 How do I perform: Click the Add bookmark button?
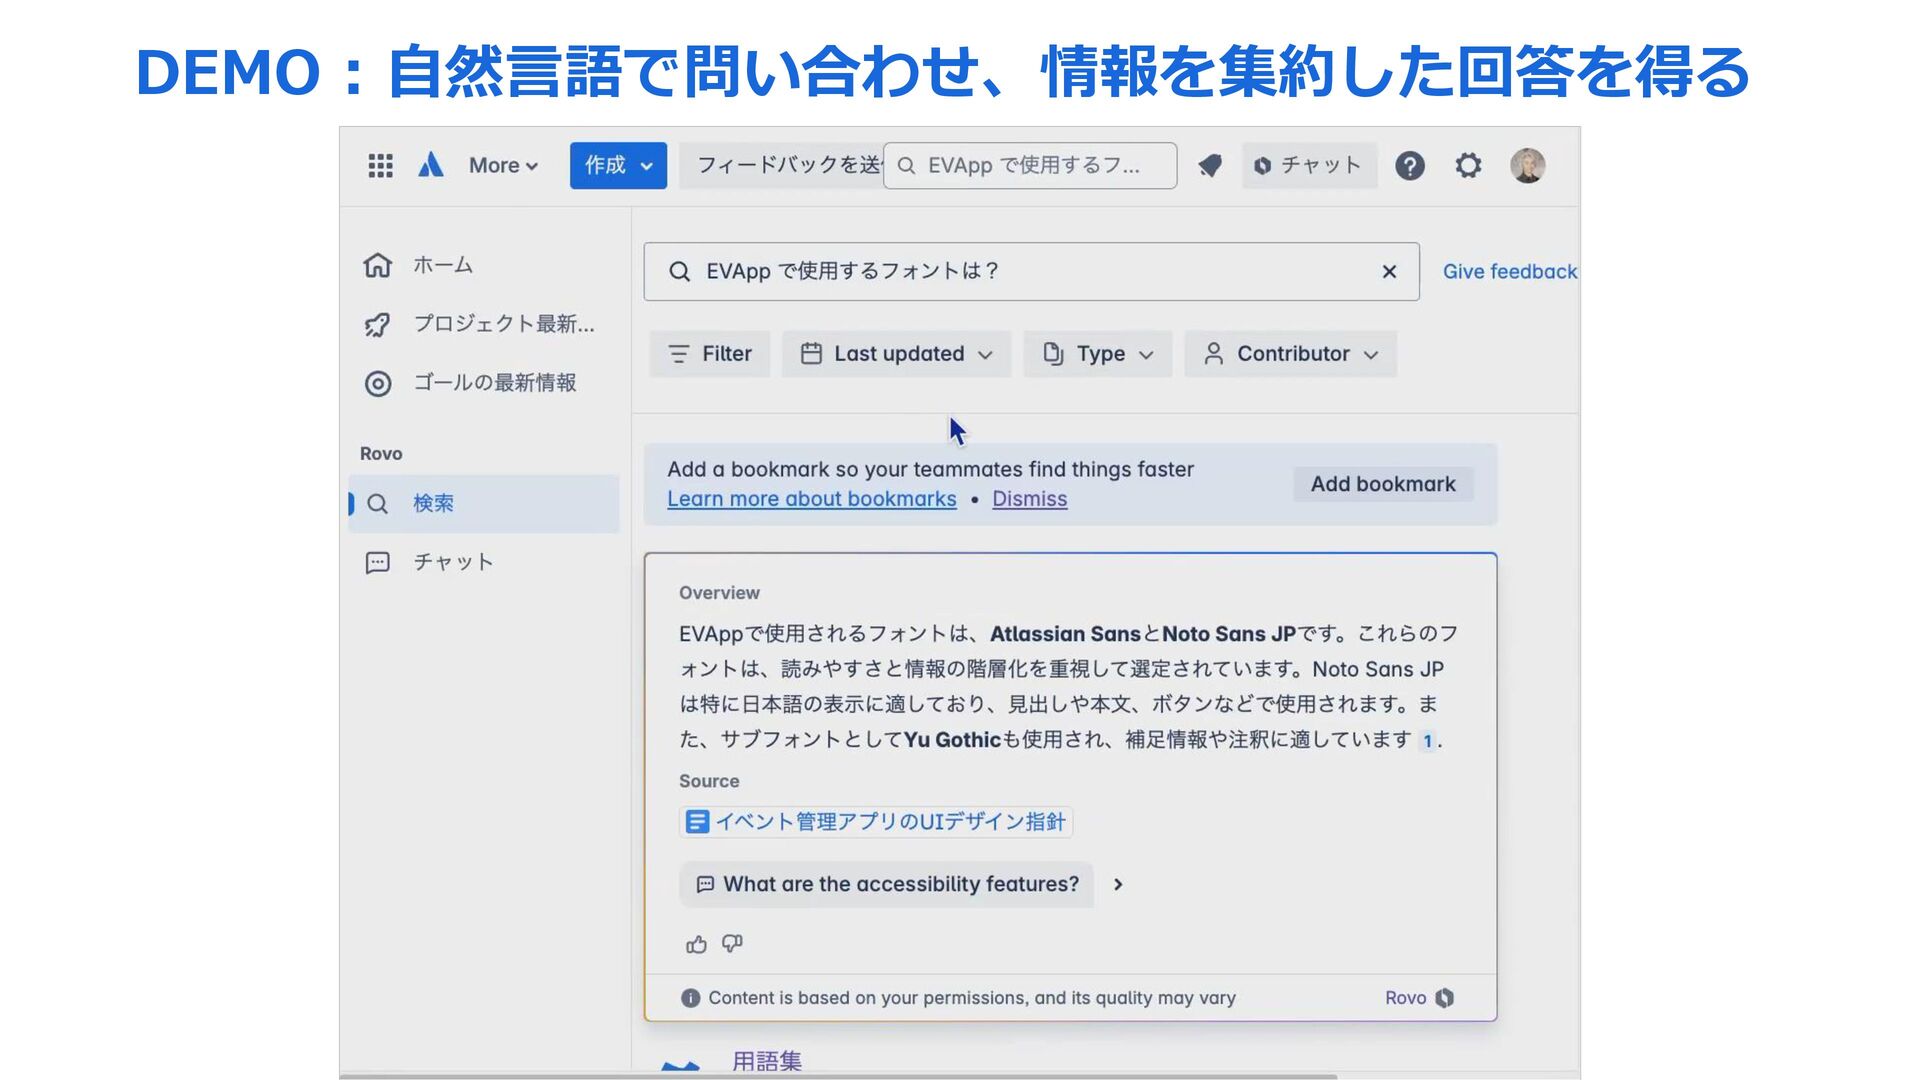(x=1383, y=484)
